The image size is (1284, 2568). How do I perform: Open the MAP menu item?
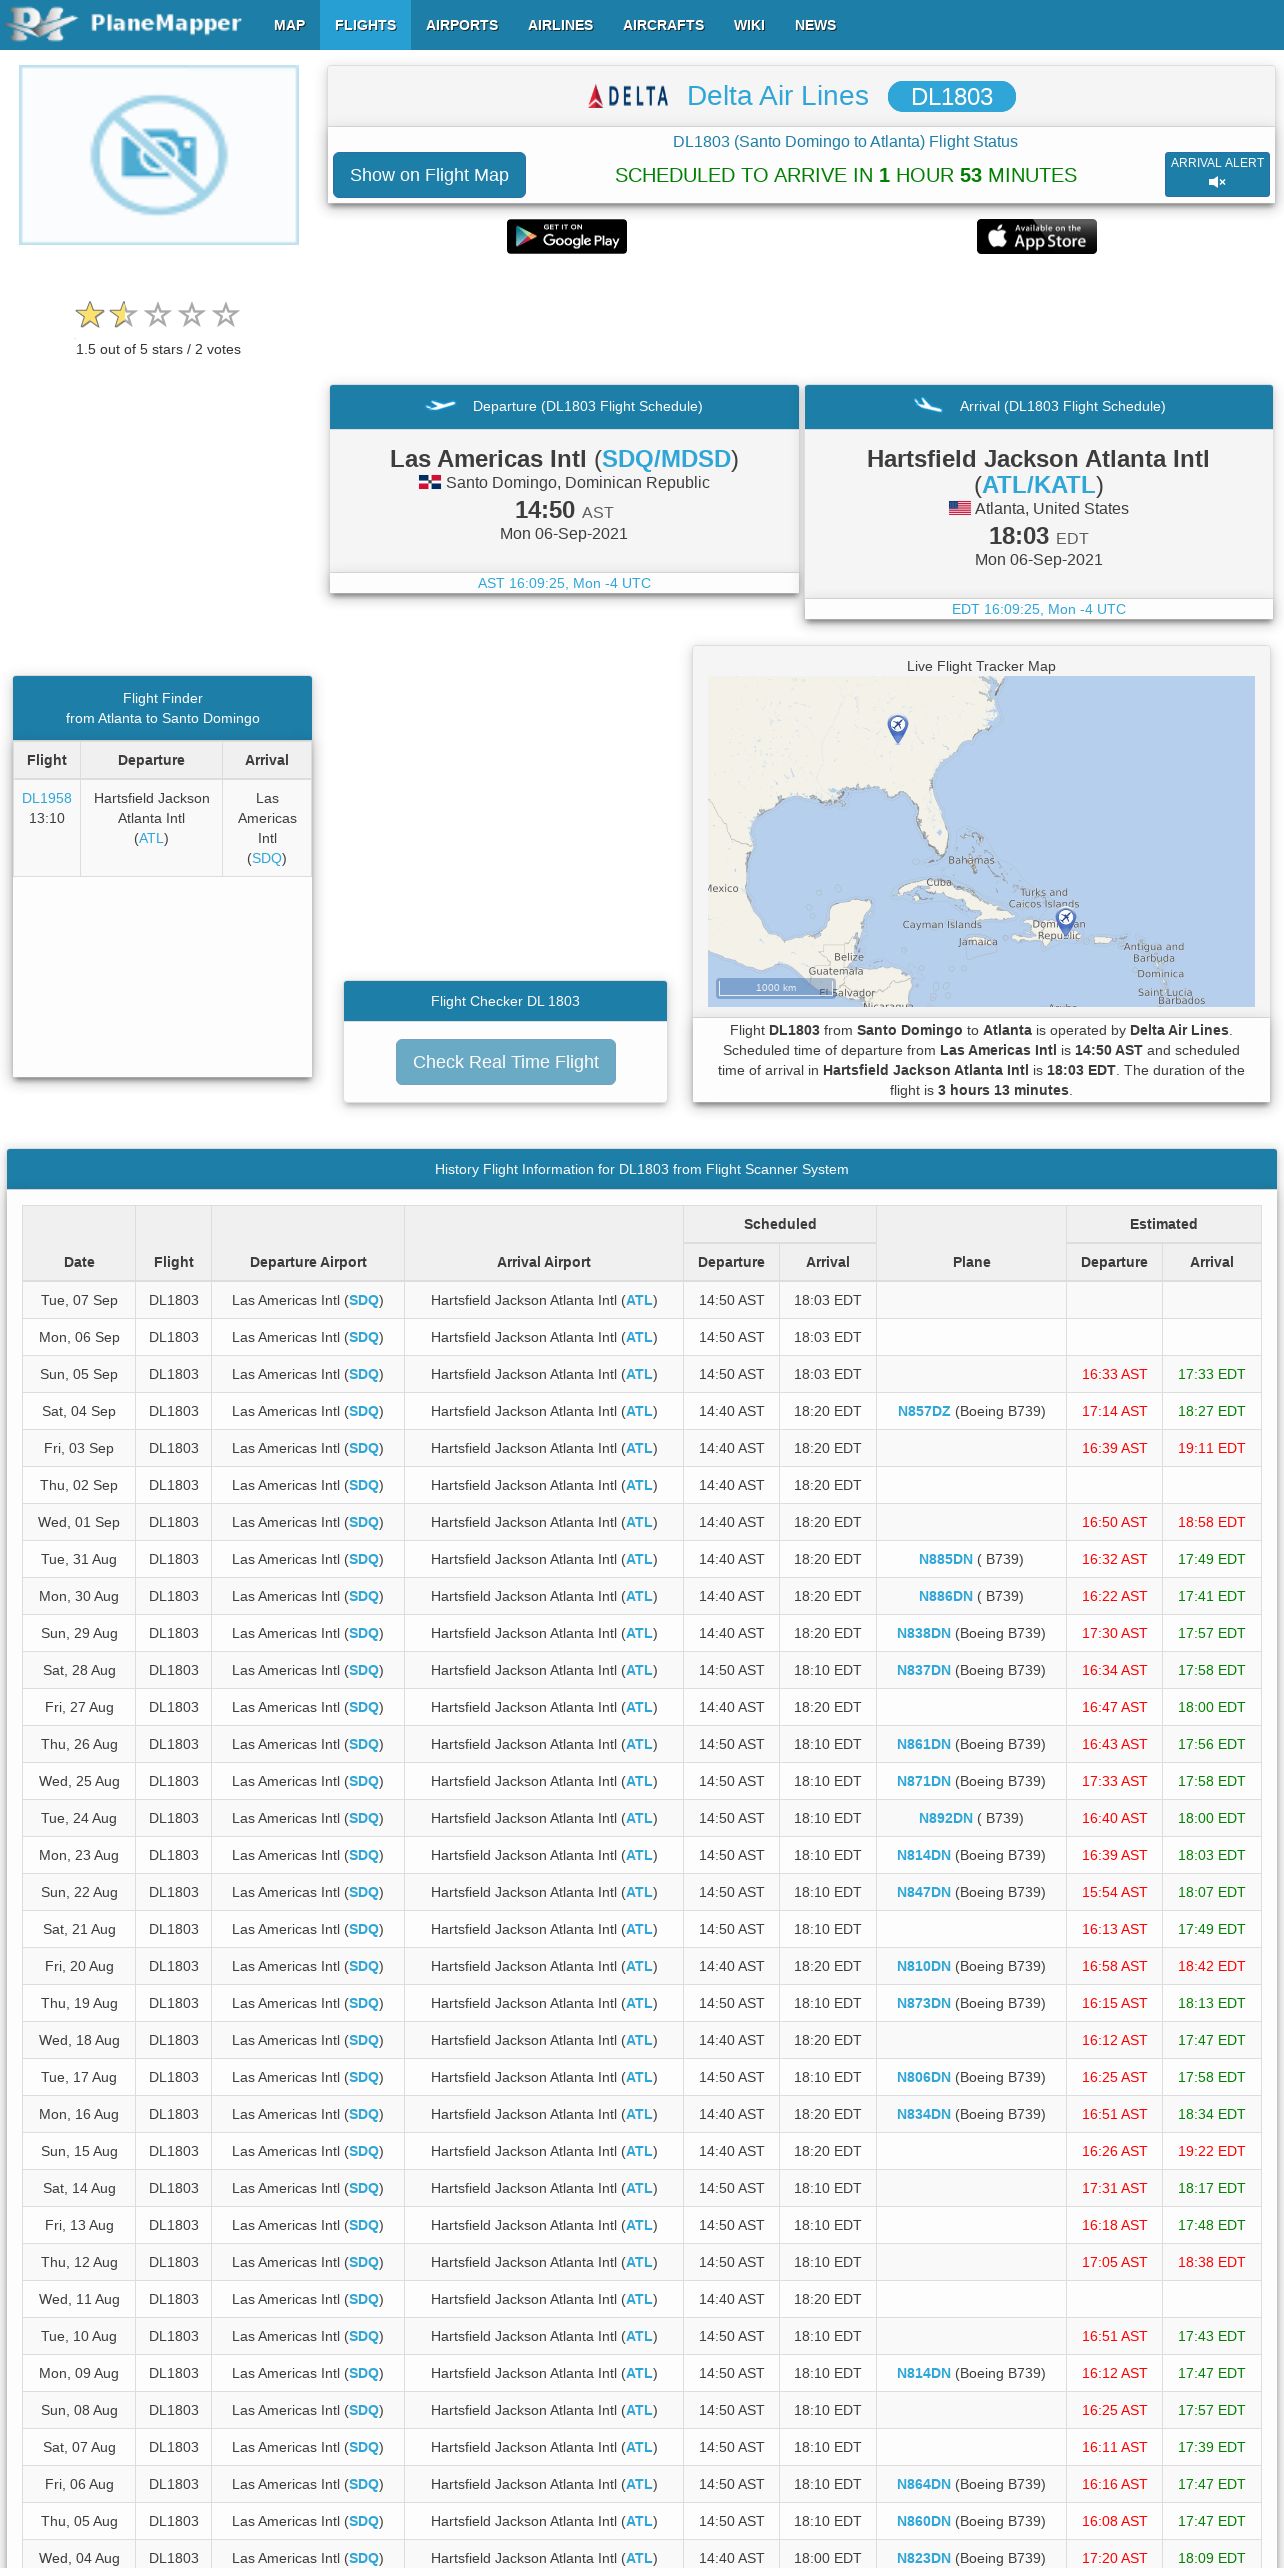click(x=289, y=25)
